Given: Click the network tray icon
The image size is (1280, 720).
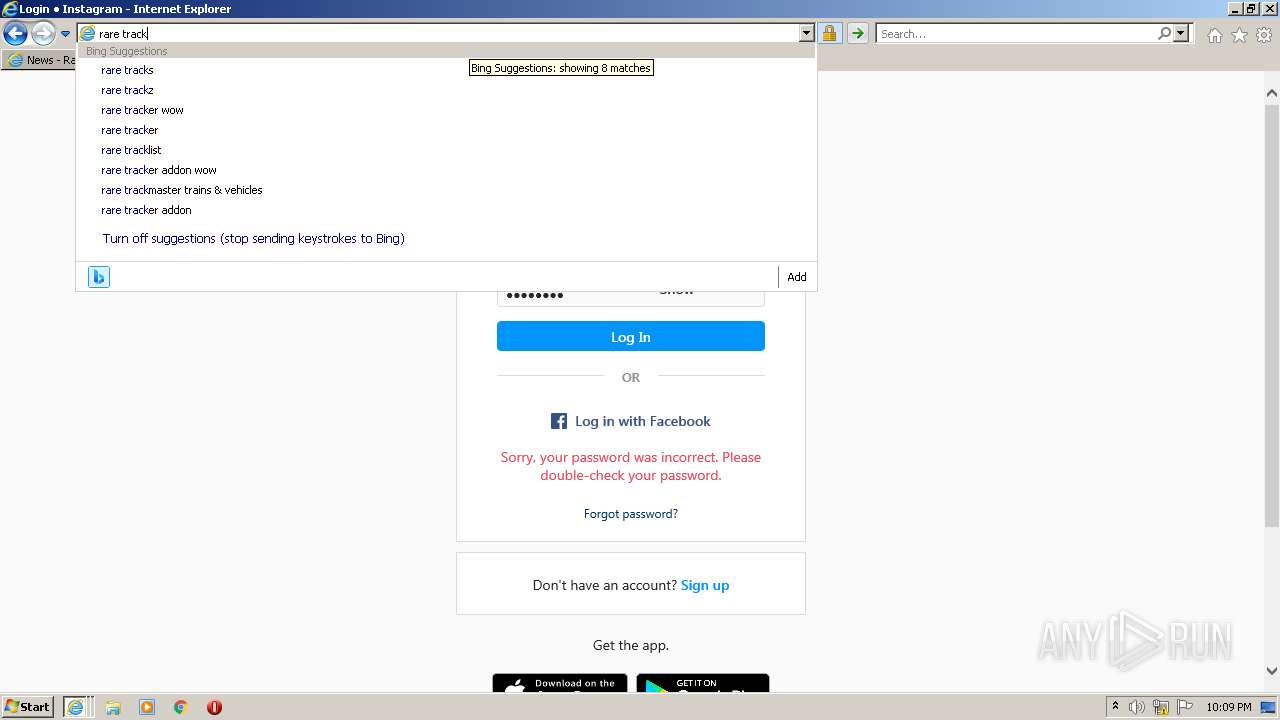Looking at the screenshot, I should point(1161,707).
